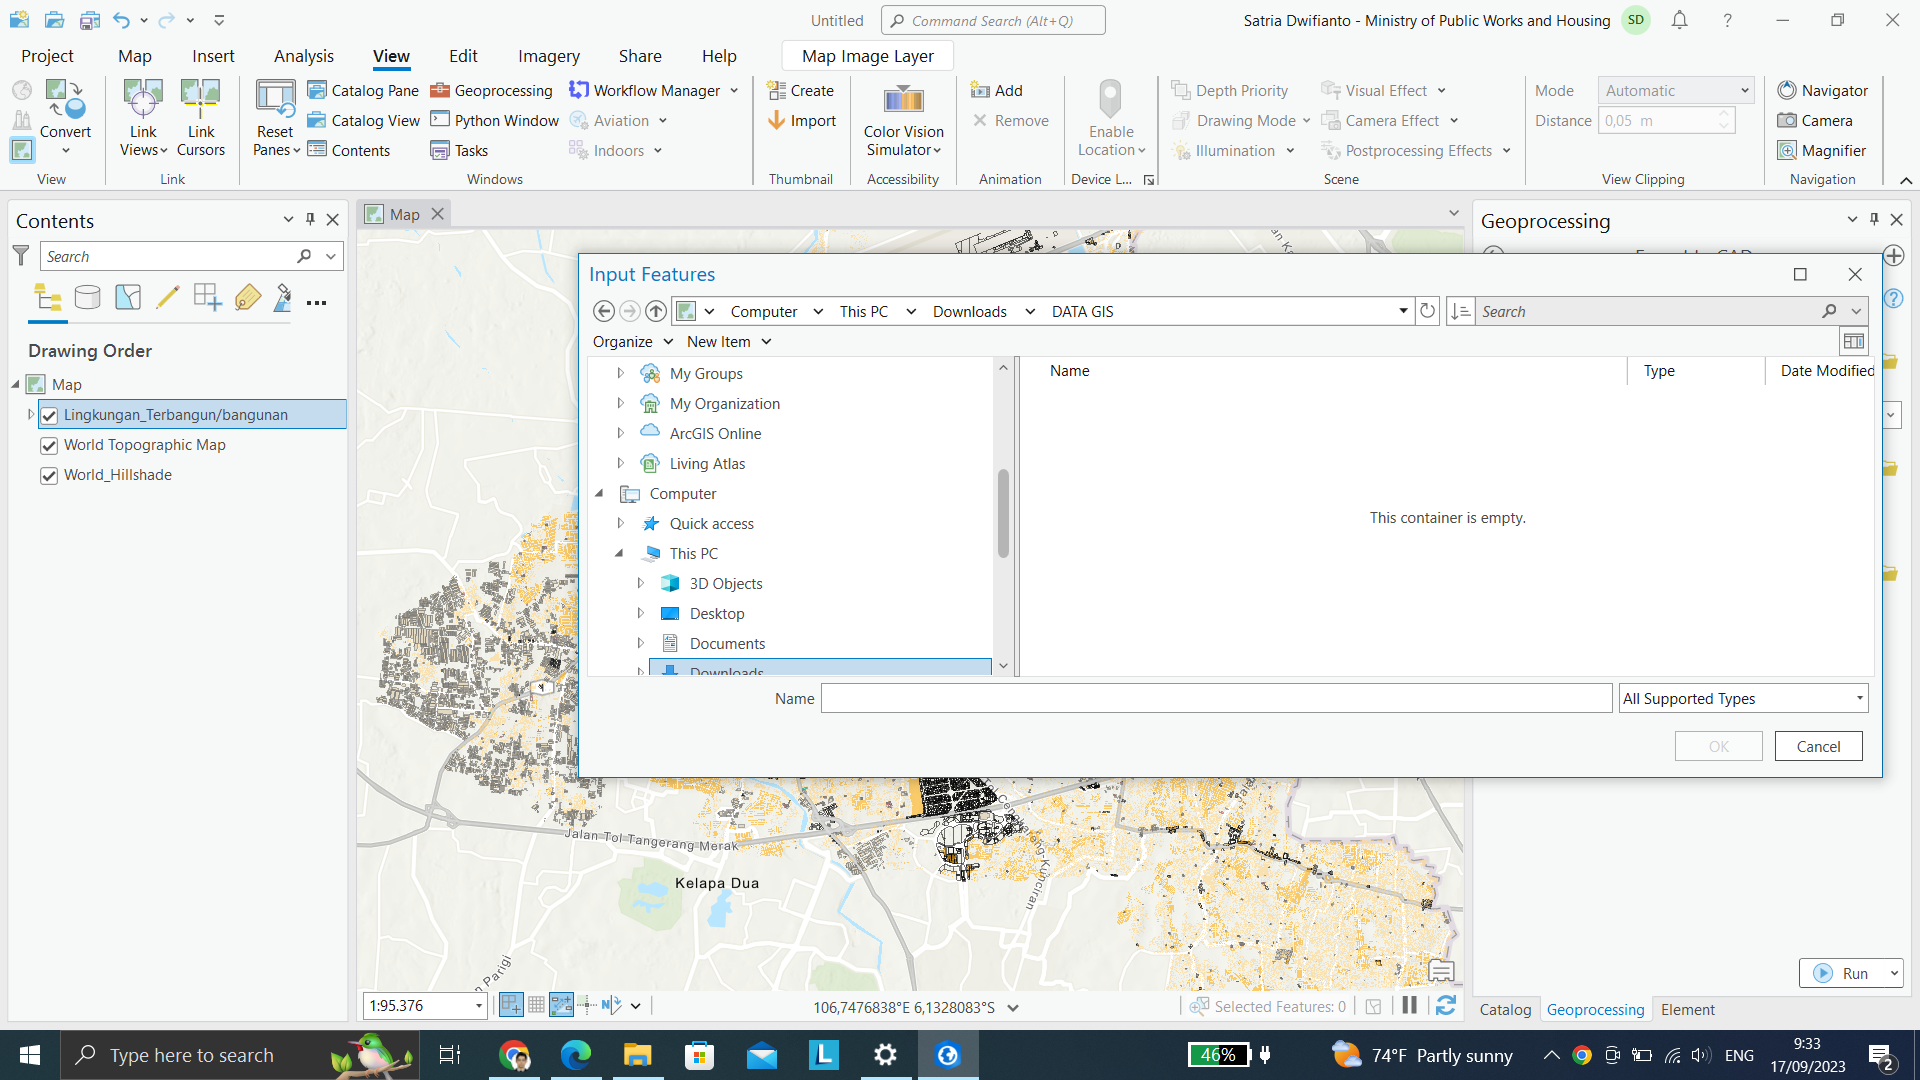The height and width of the screenshot is (1080, 1920).
Task: Toggle visibility of Lingkungan_Terbangun/bangunan layer
Action: [x=49, y=414]
